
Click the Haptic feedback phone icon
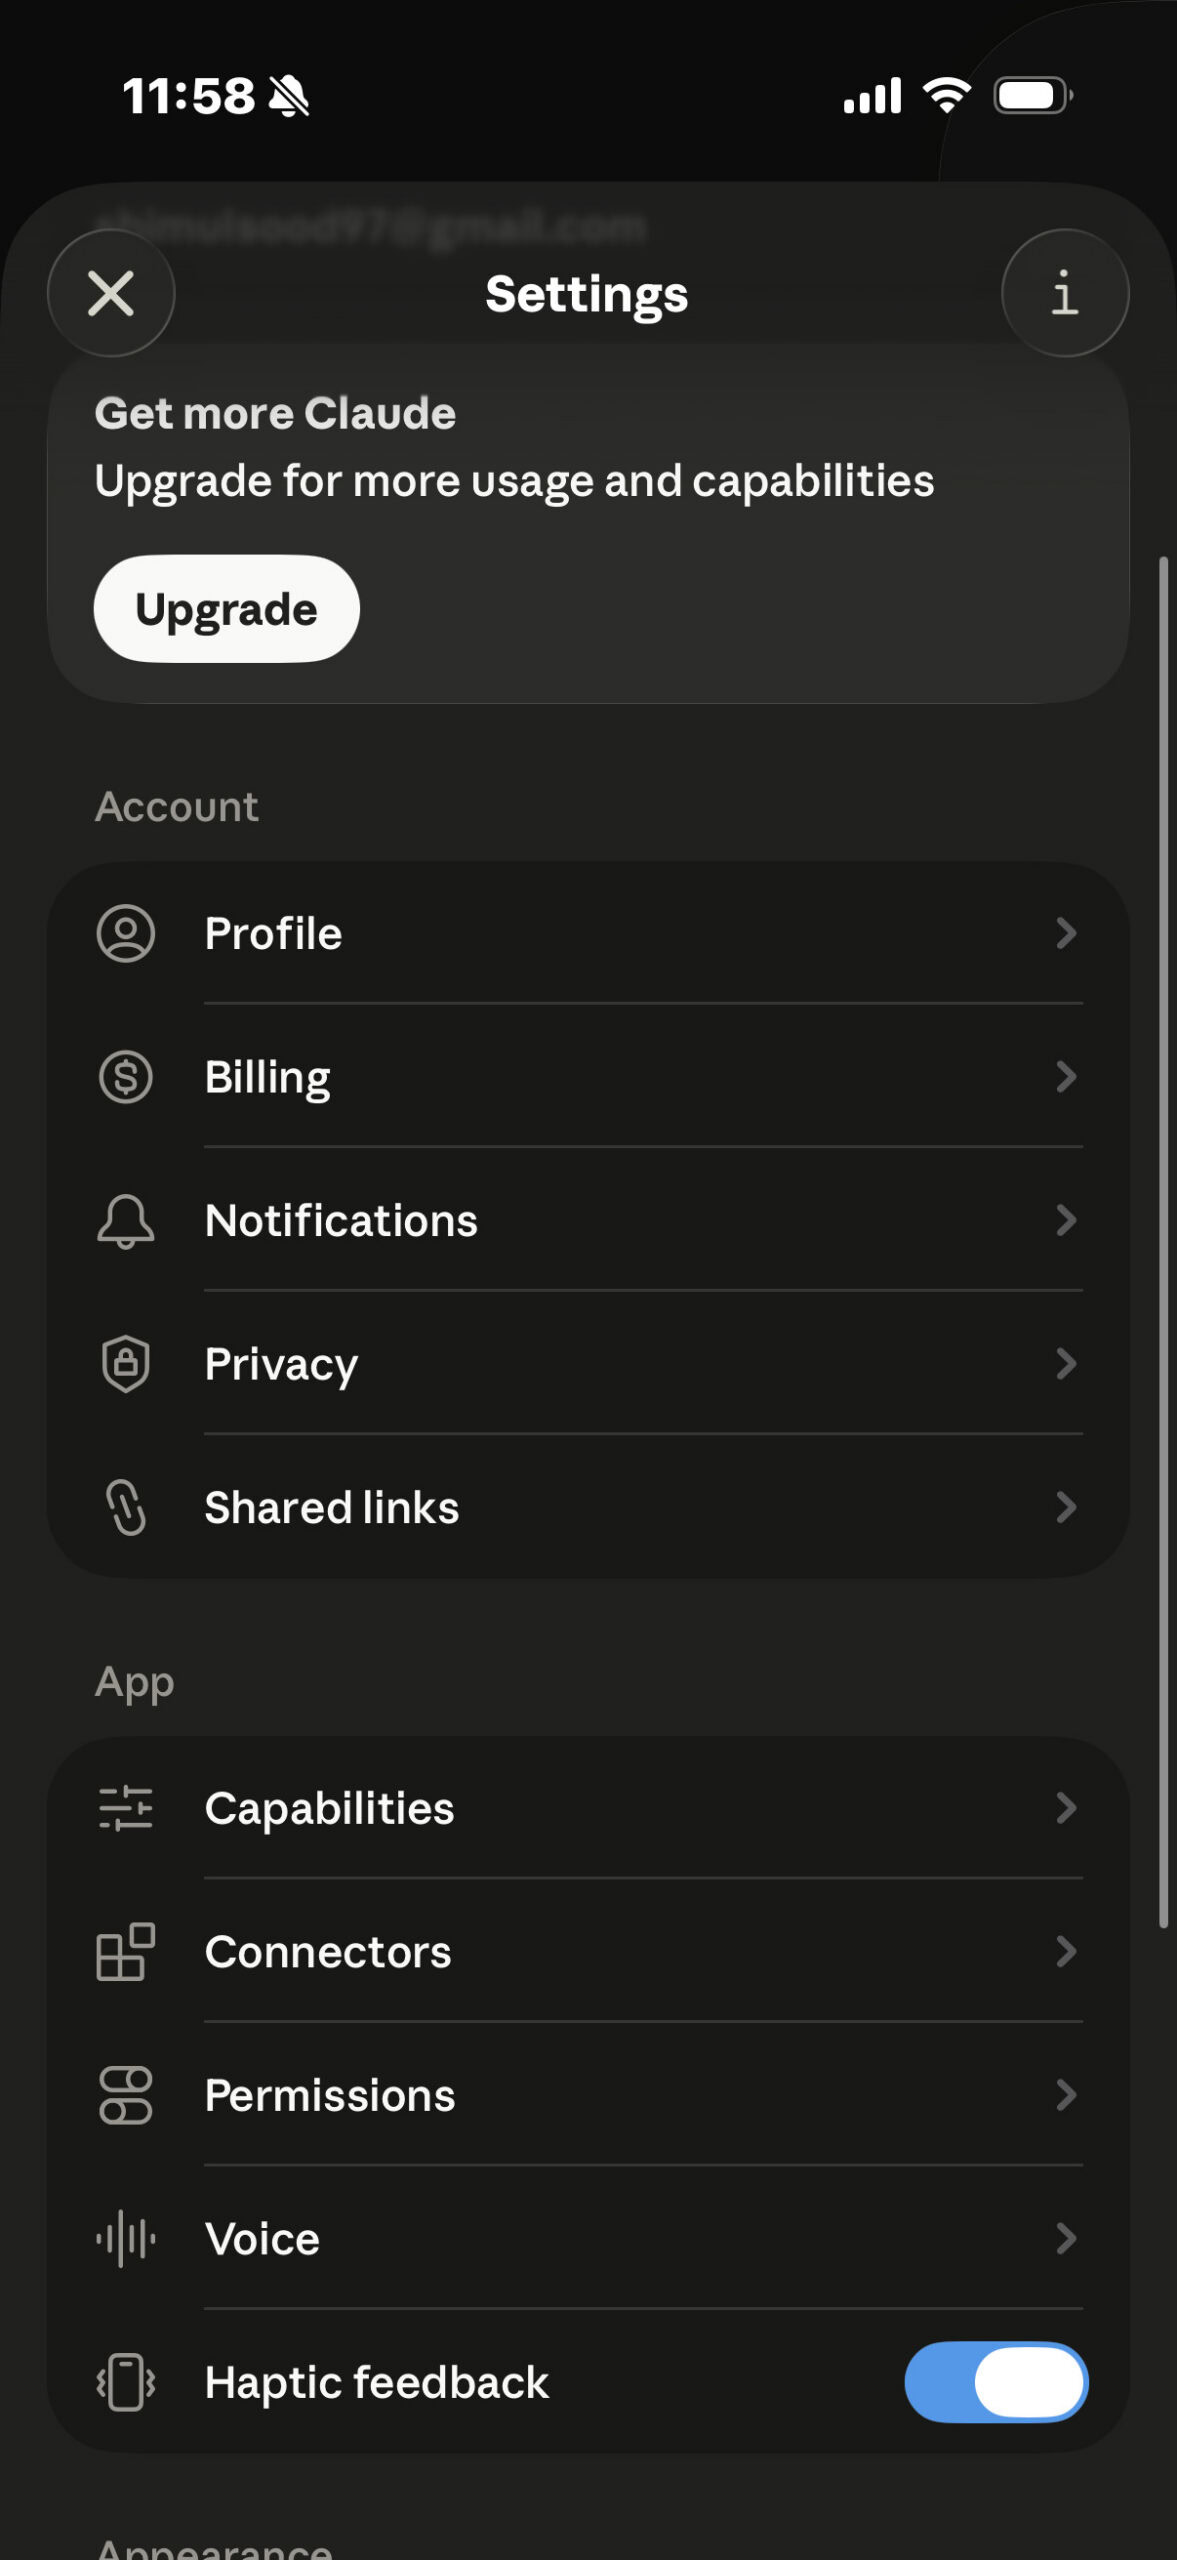[126, 2382]
